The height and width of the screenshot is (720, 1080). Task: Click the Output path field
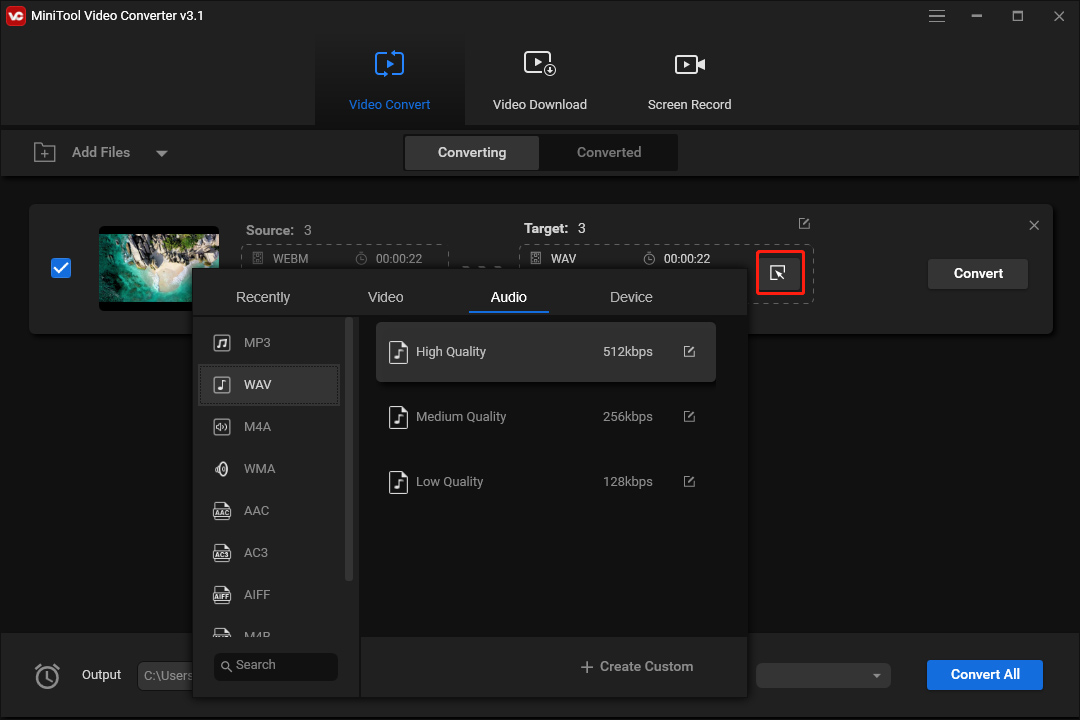165,676
